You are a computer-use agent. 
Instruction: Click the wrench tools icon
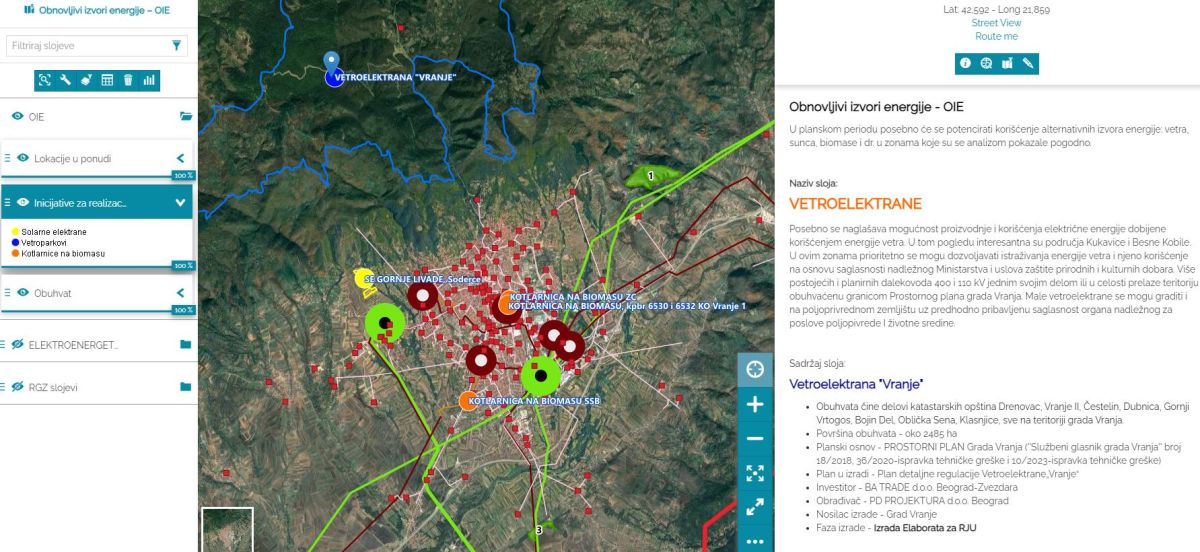click(65, 80)
